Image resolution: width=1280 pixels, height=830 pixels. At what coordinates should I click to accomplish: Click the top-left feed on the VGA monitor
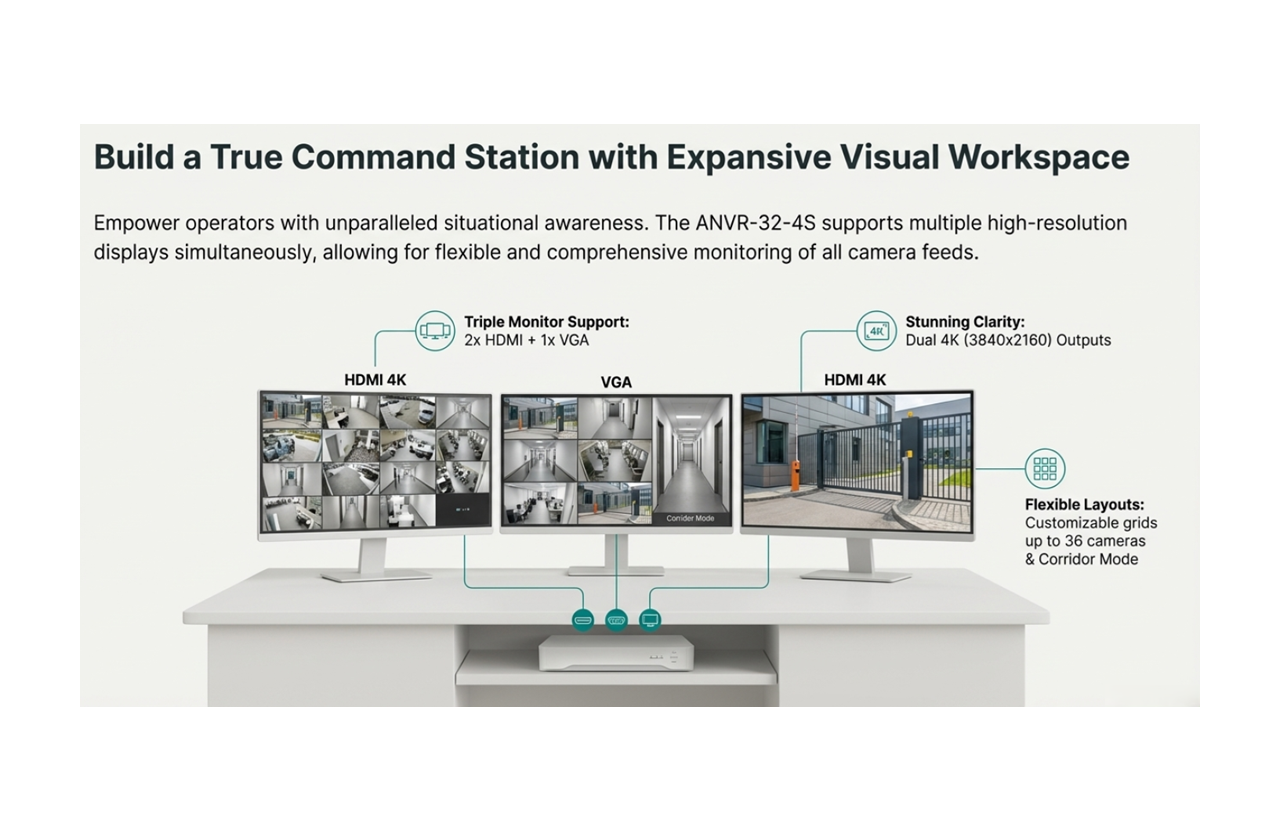point(540,416)
